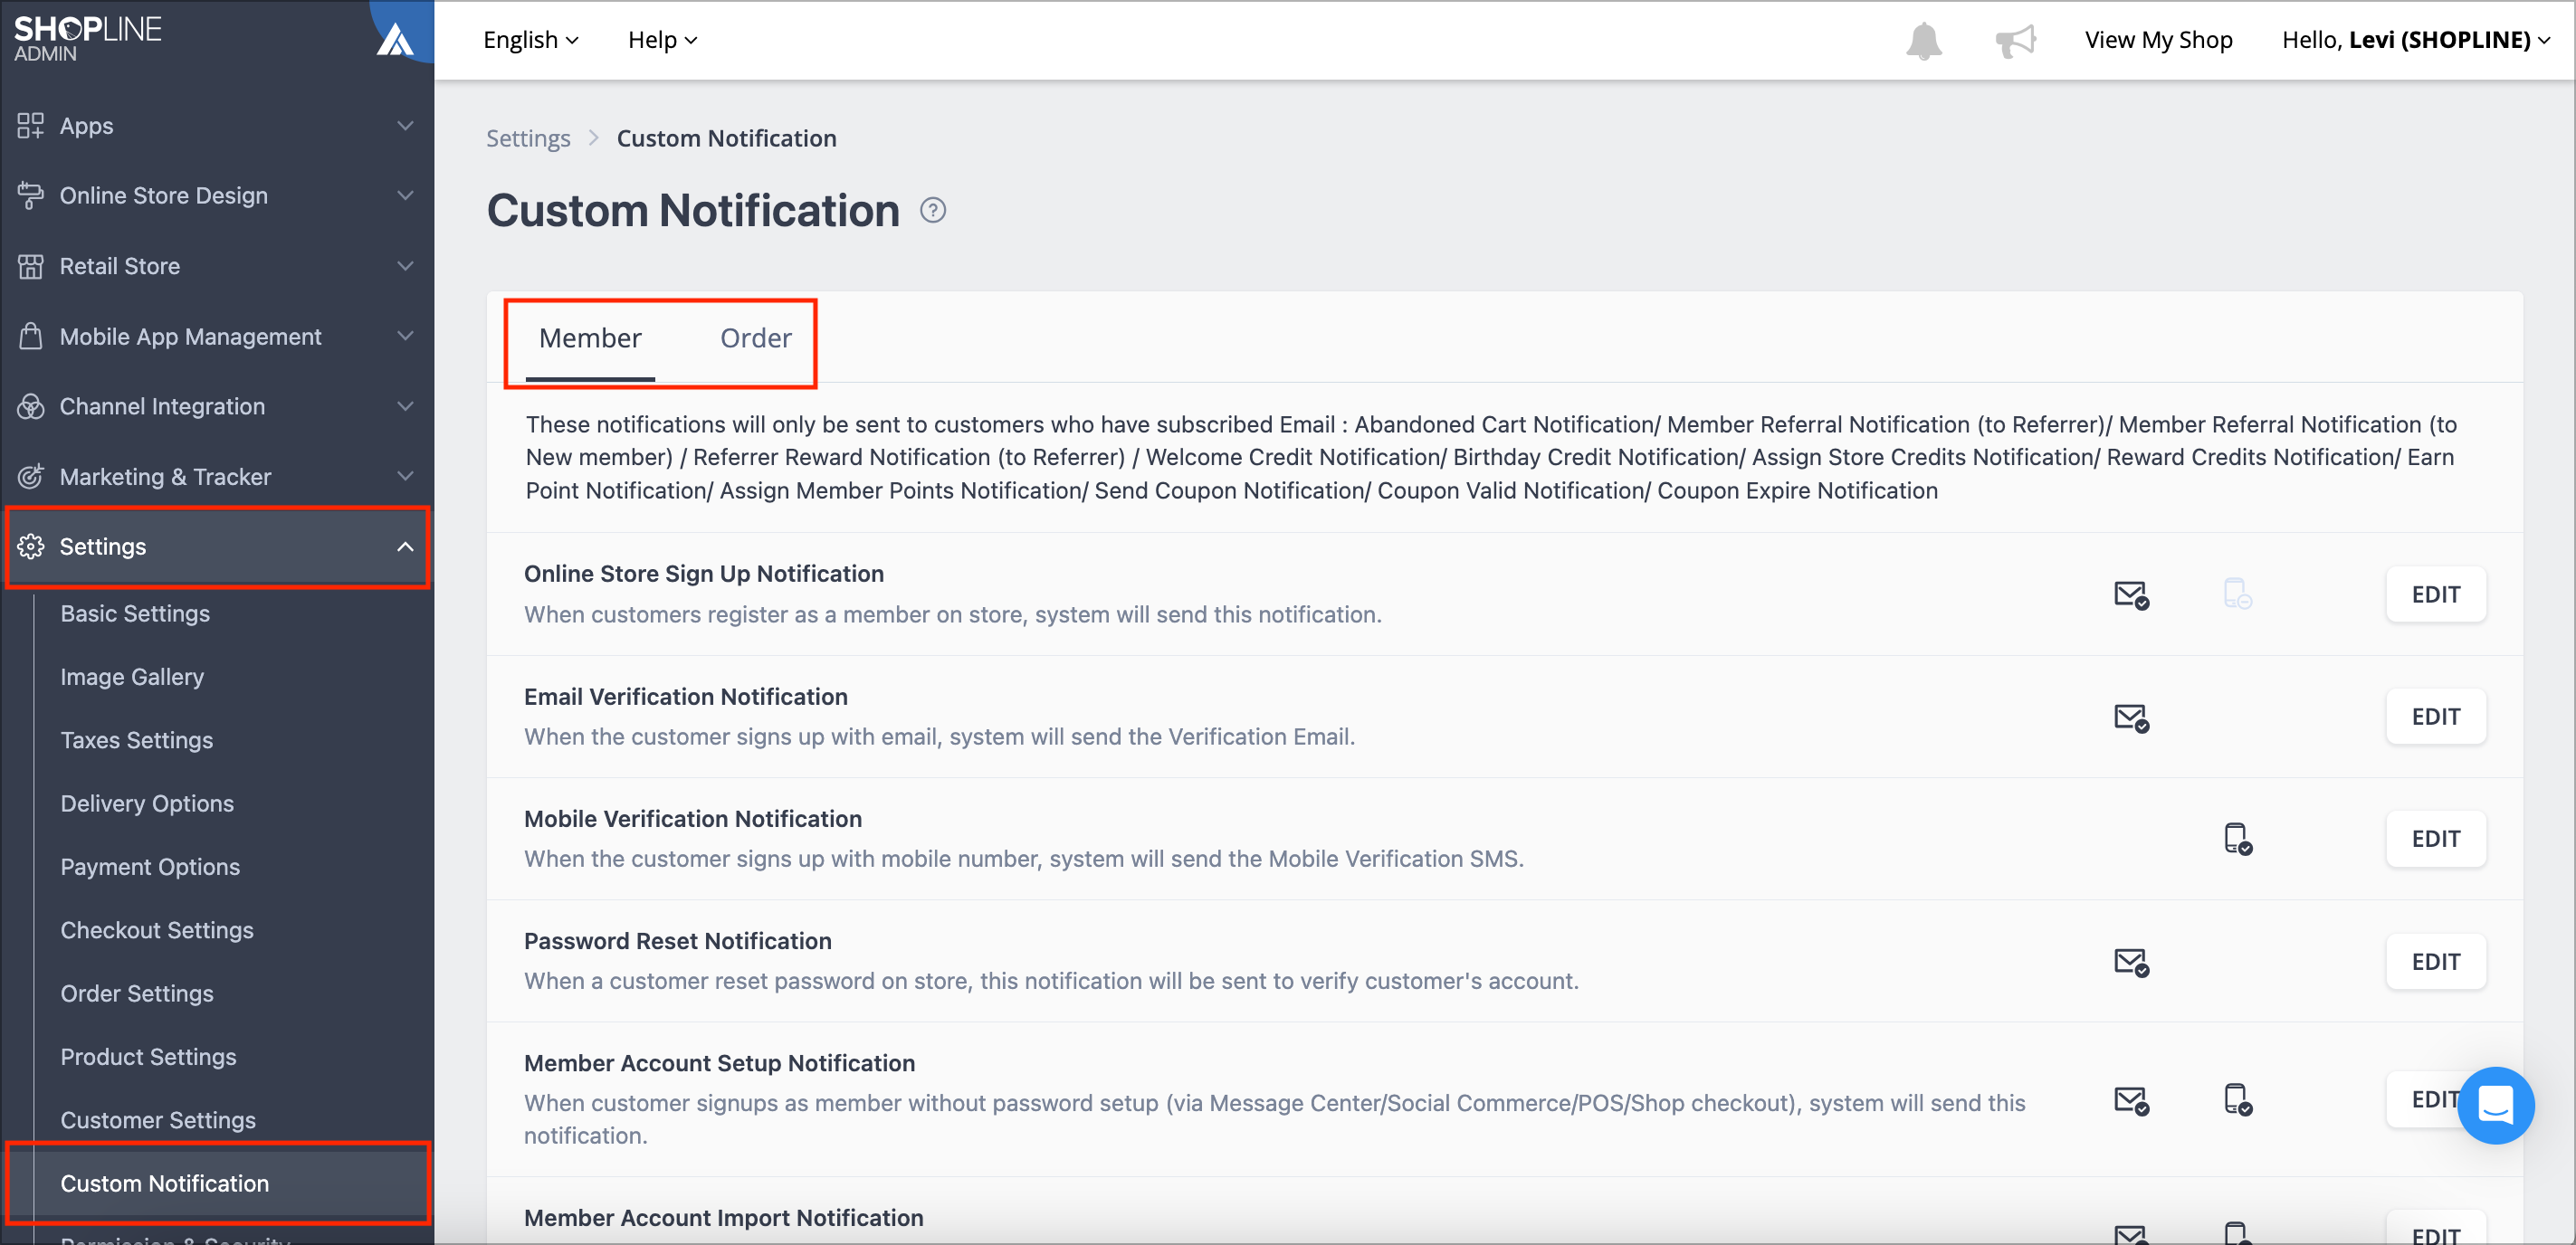The image size is (2576, 1245).
Task: Expand the Apps menu chevron
Action: (405, 126)
